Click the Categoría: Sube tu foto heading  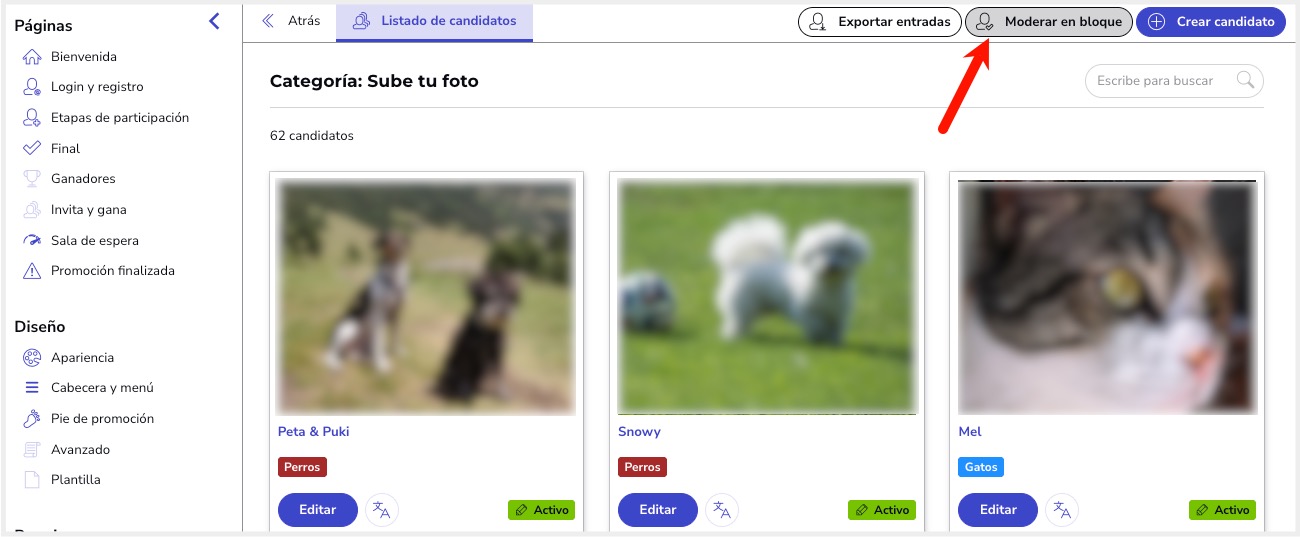point(374,81)
